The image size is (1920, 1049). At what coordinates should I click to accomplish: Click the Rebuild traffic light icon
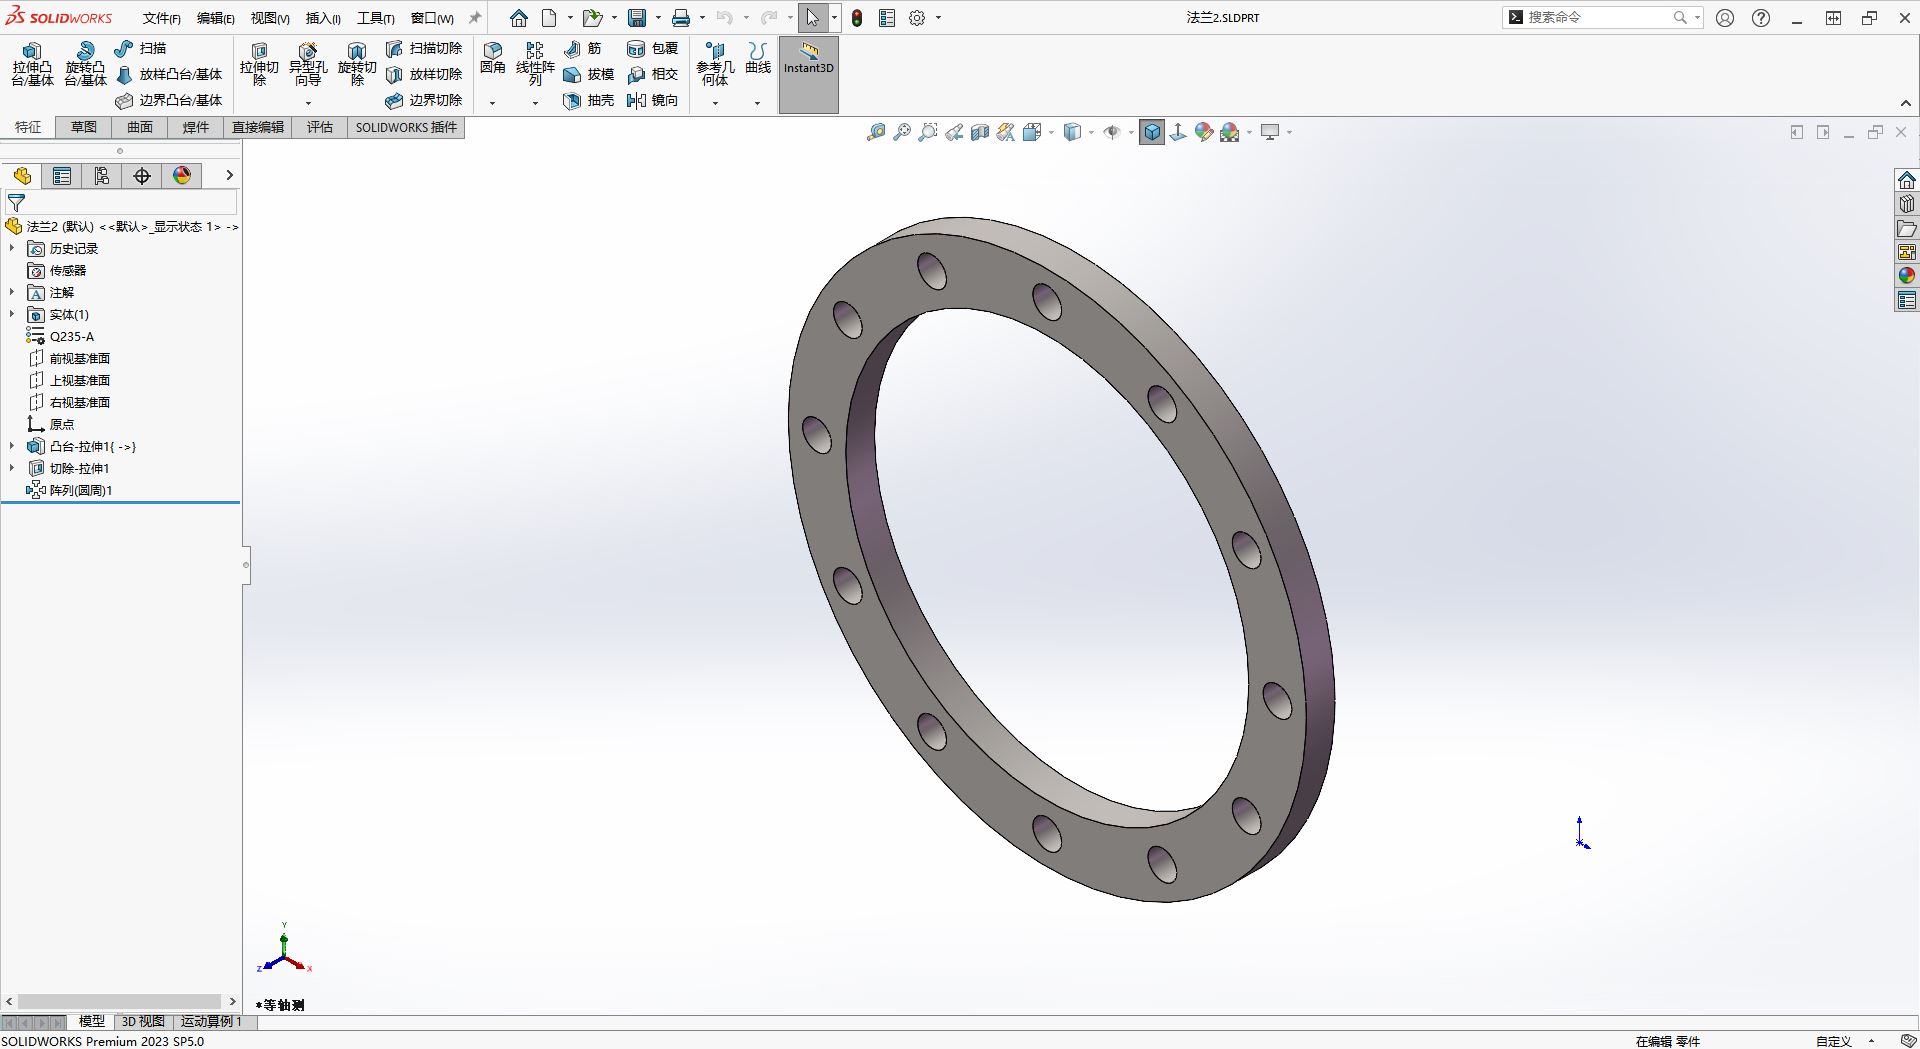(x=857, y=18)
